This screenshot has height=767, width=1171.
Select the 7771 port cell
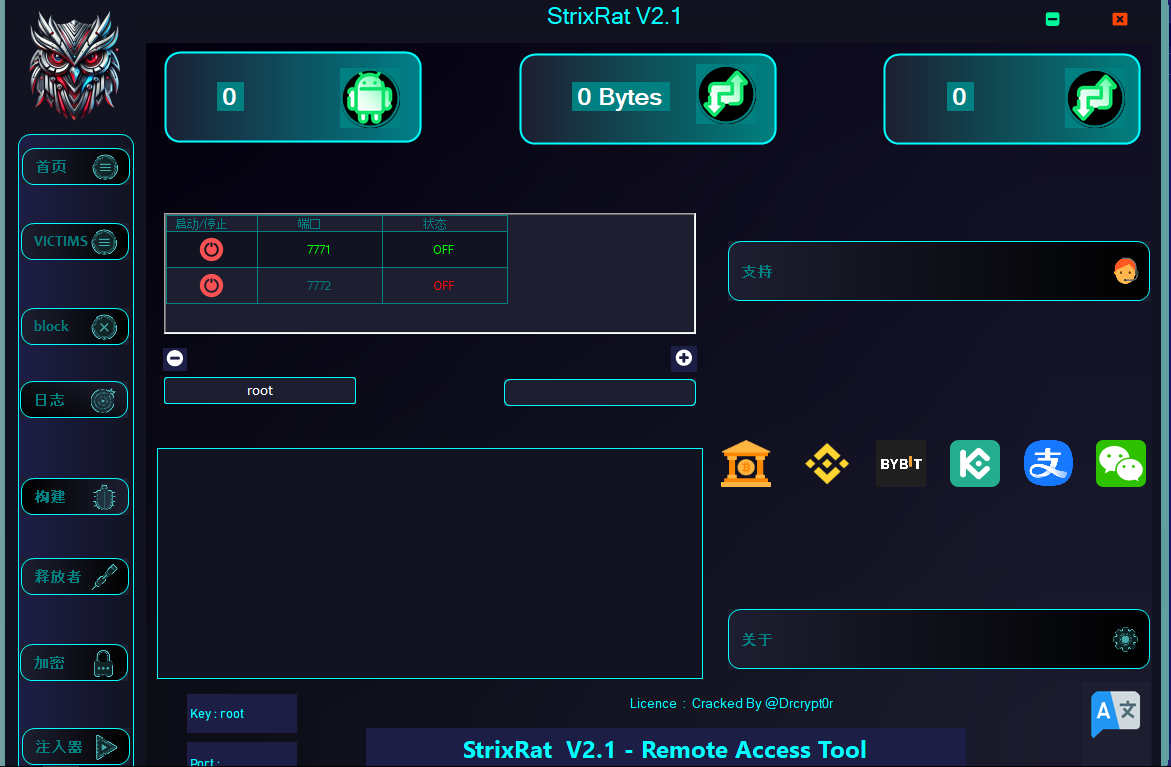pyautogui.click(x=320, y=249)
